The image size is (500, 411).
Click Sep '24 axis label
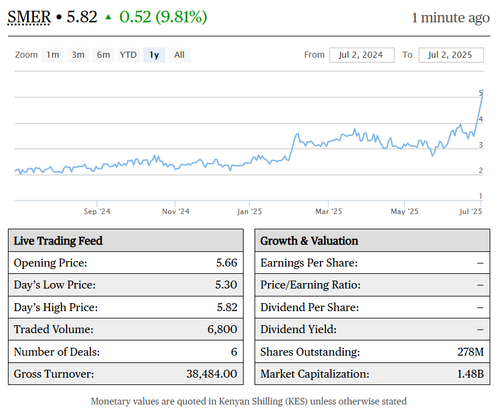(97, 211)
